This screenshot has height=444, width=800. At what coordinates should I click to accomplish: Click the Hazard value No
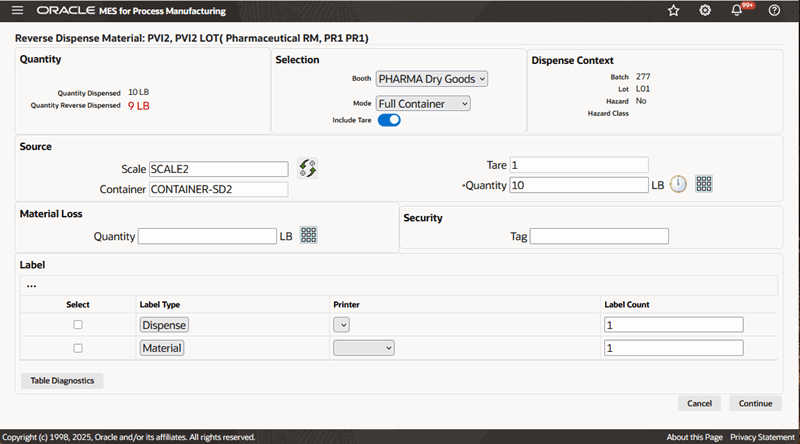641,101
